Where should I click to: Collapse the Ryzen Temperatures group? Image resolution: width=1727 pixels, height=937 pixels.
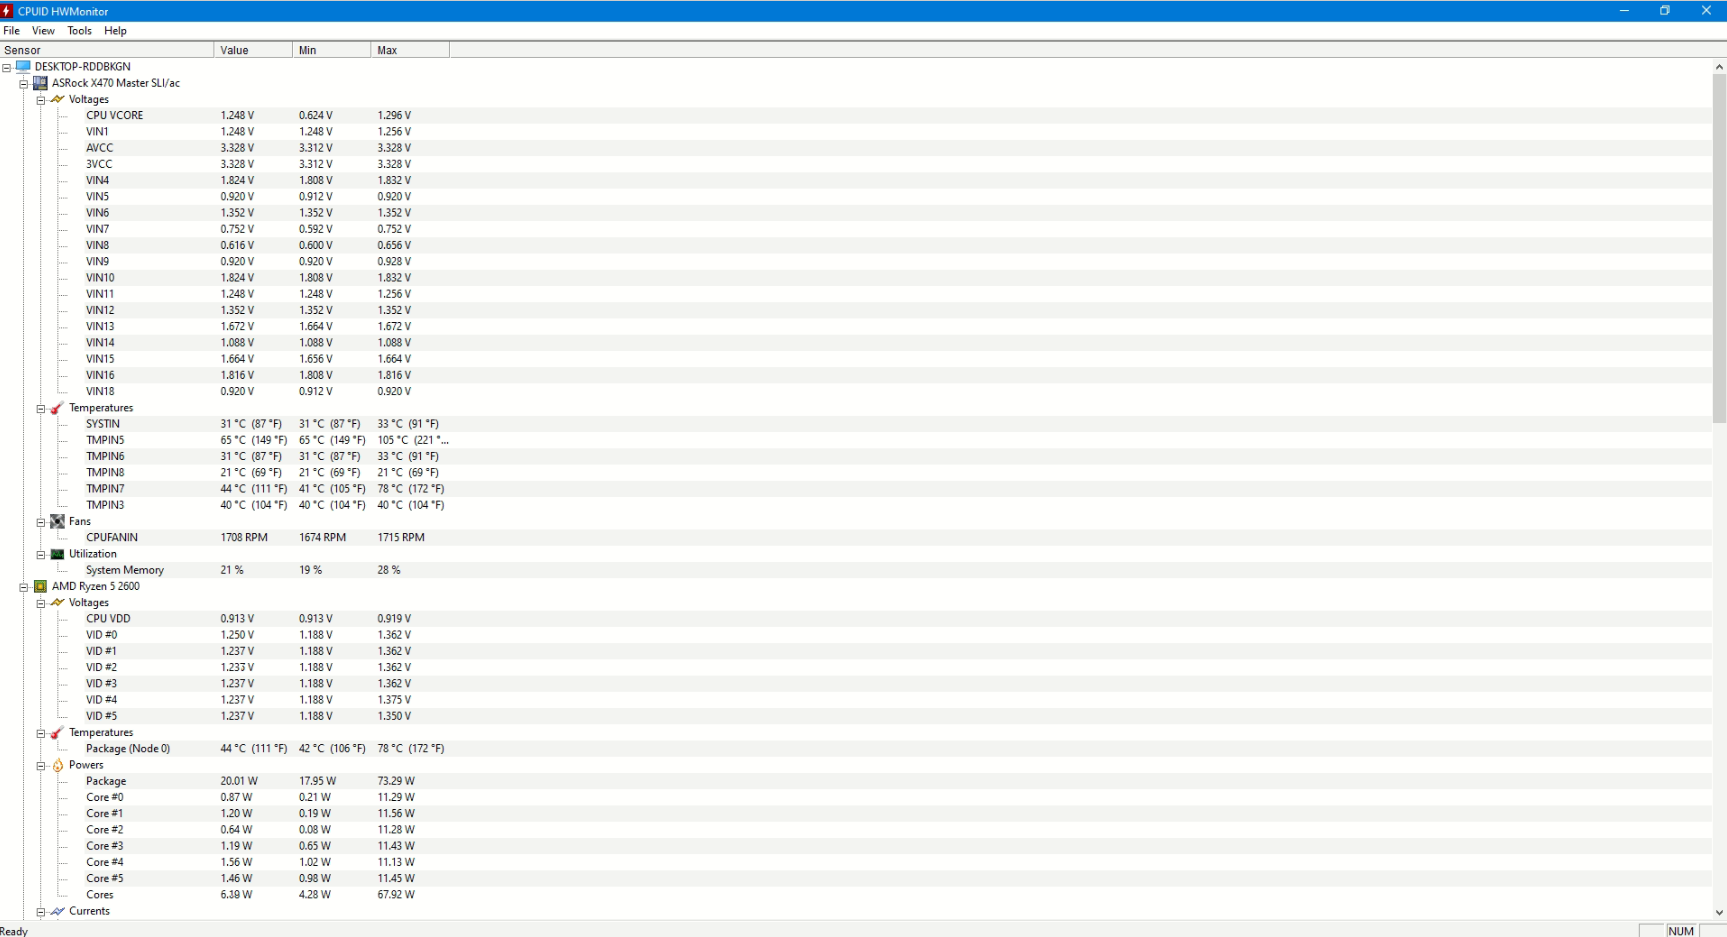pyautogui.click(x=41, y=733)
